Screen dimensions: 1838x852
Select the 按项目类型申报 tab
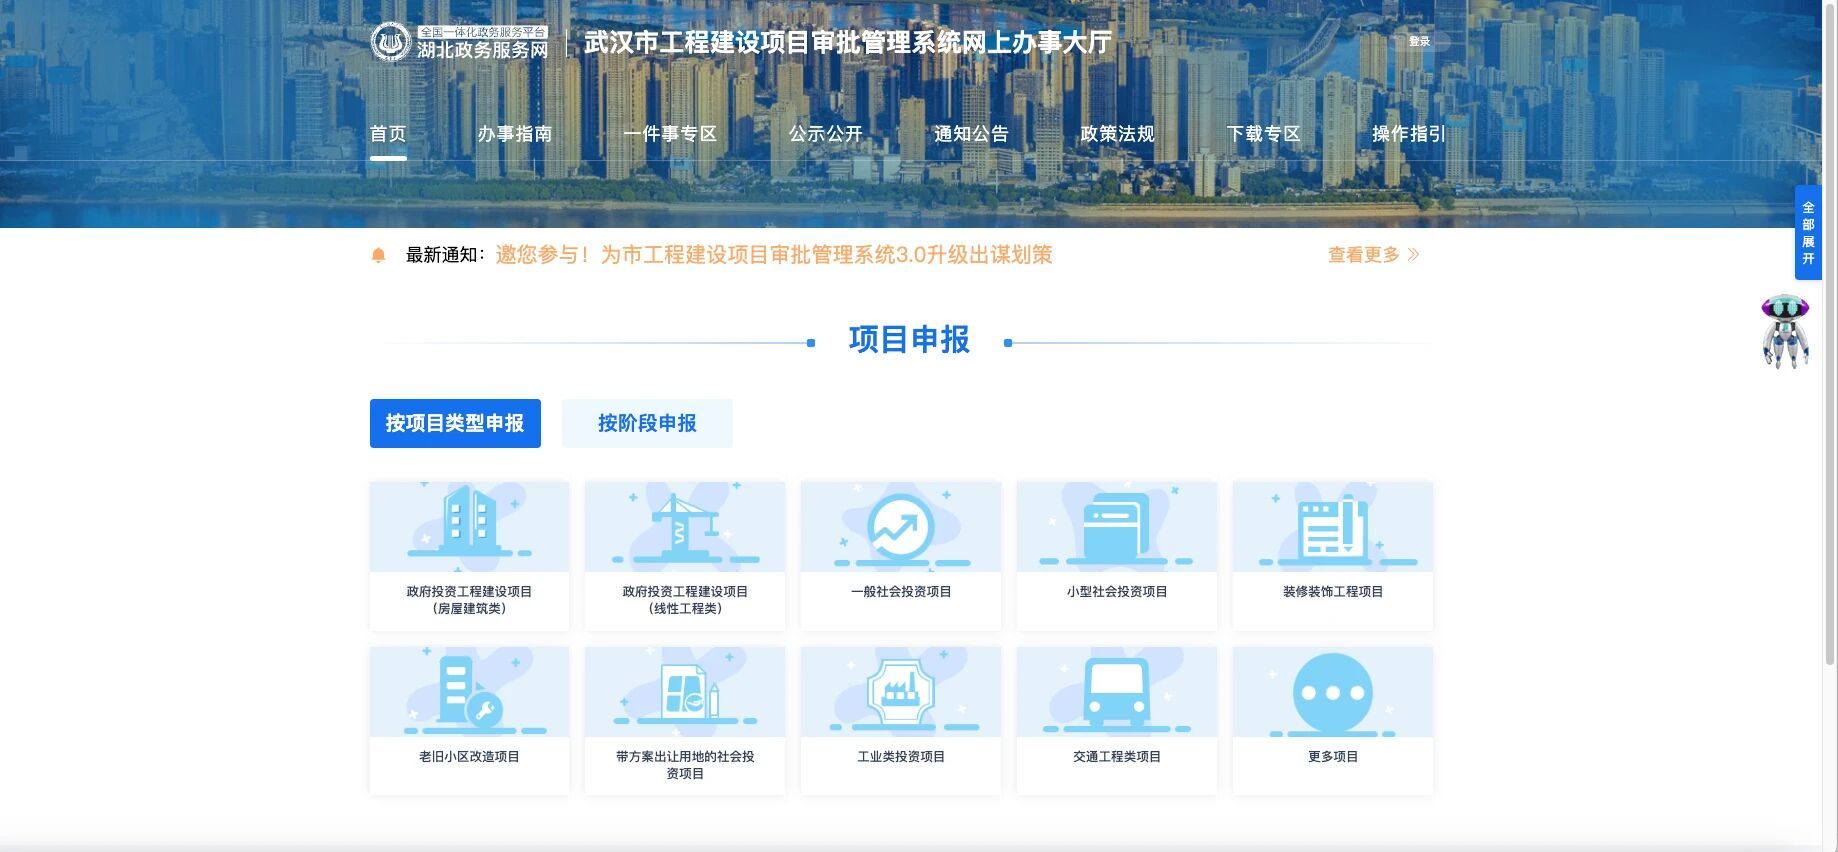coord(455,423)
